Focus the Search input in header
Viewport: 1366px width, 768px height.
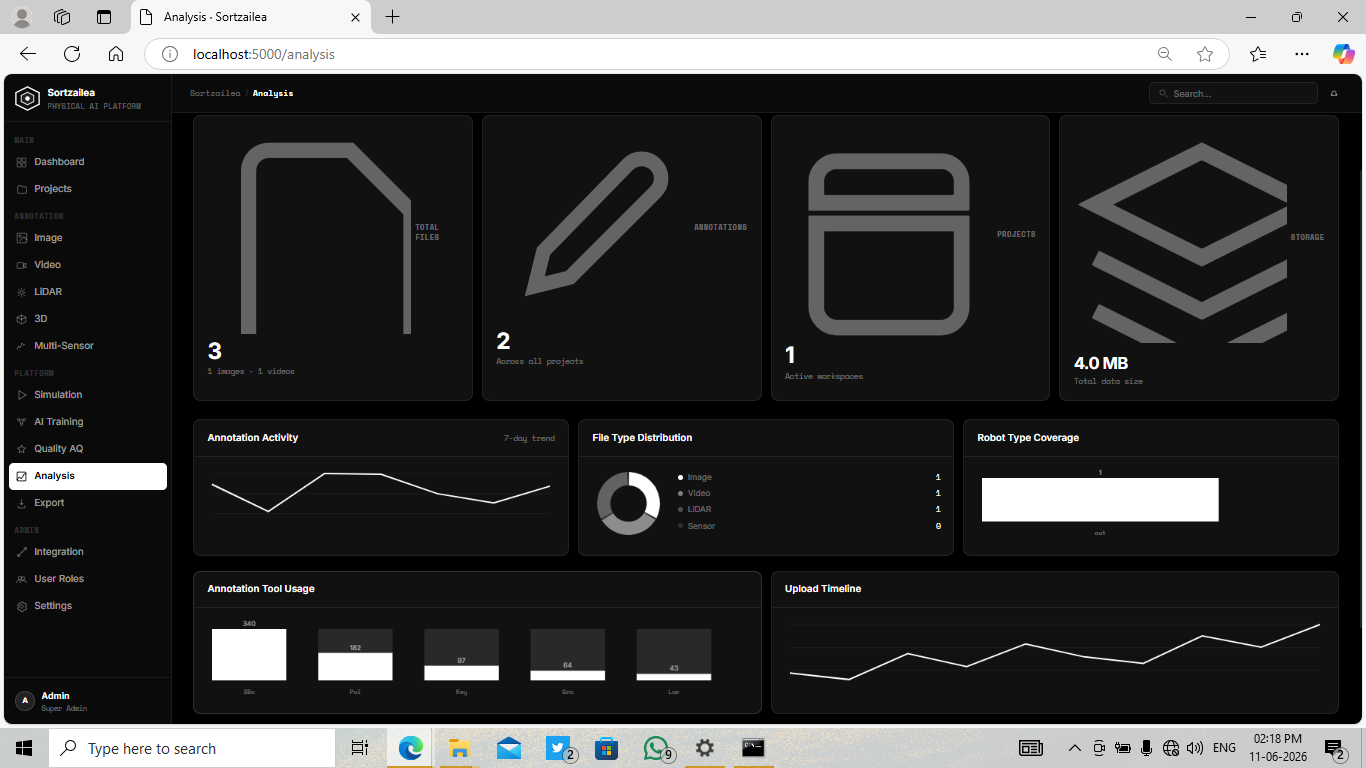pyautogui.click(x=1233, y=93)
